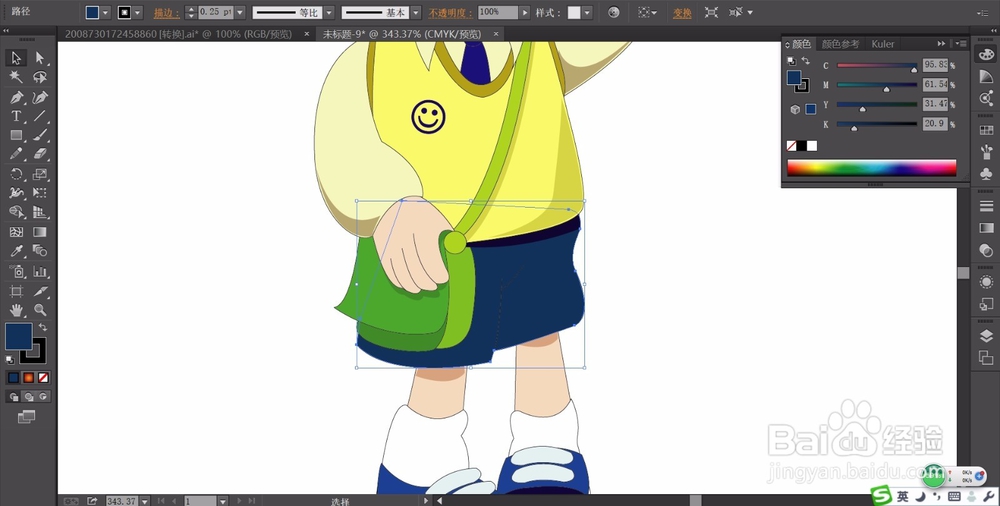Select the Eyedropper tool

click(x=16, y=251)
